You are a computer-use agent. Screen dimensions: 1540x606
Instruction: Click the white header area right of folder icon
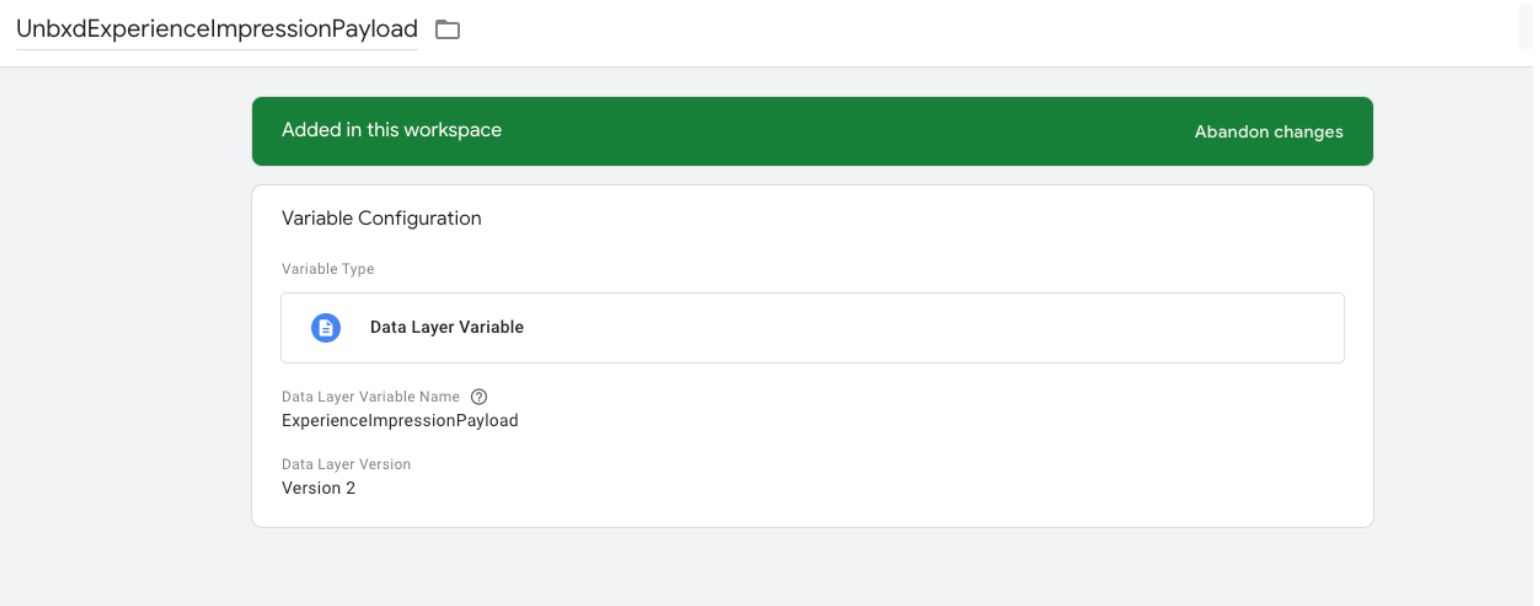pos(980,32)
